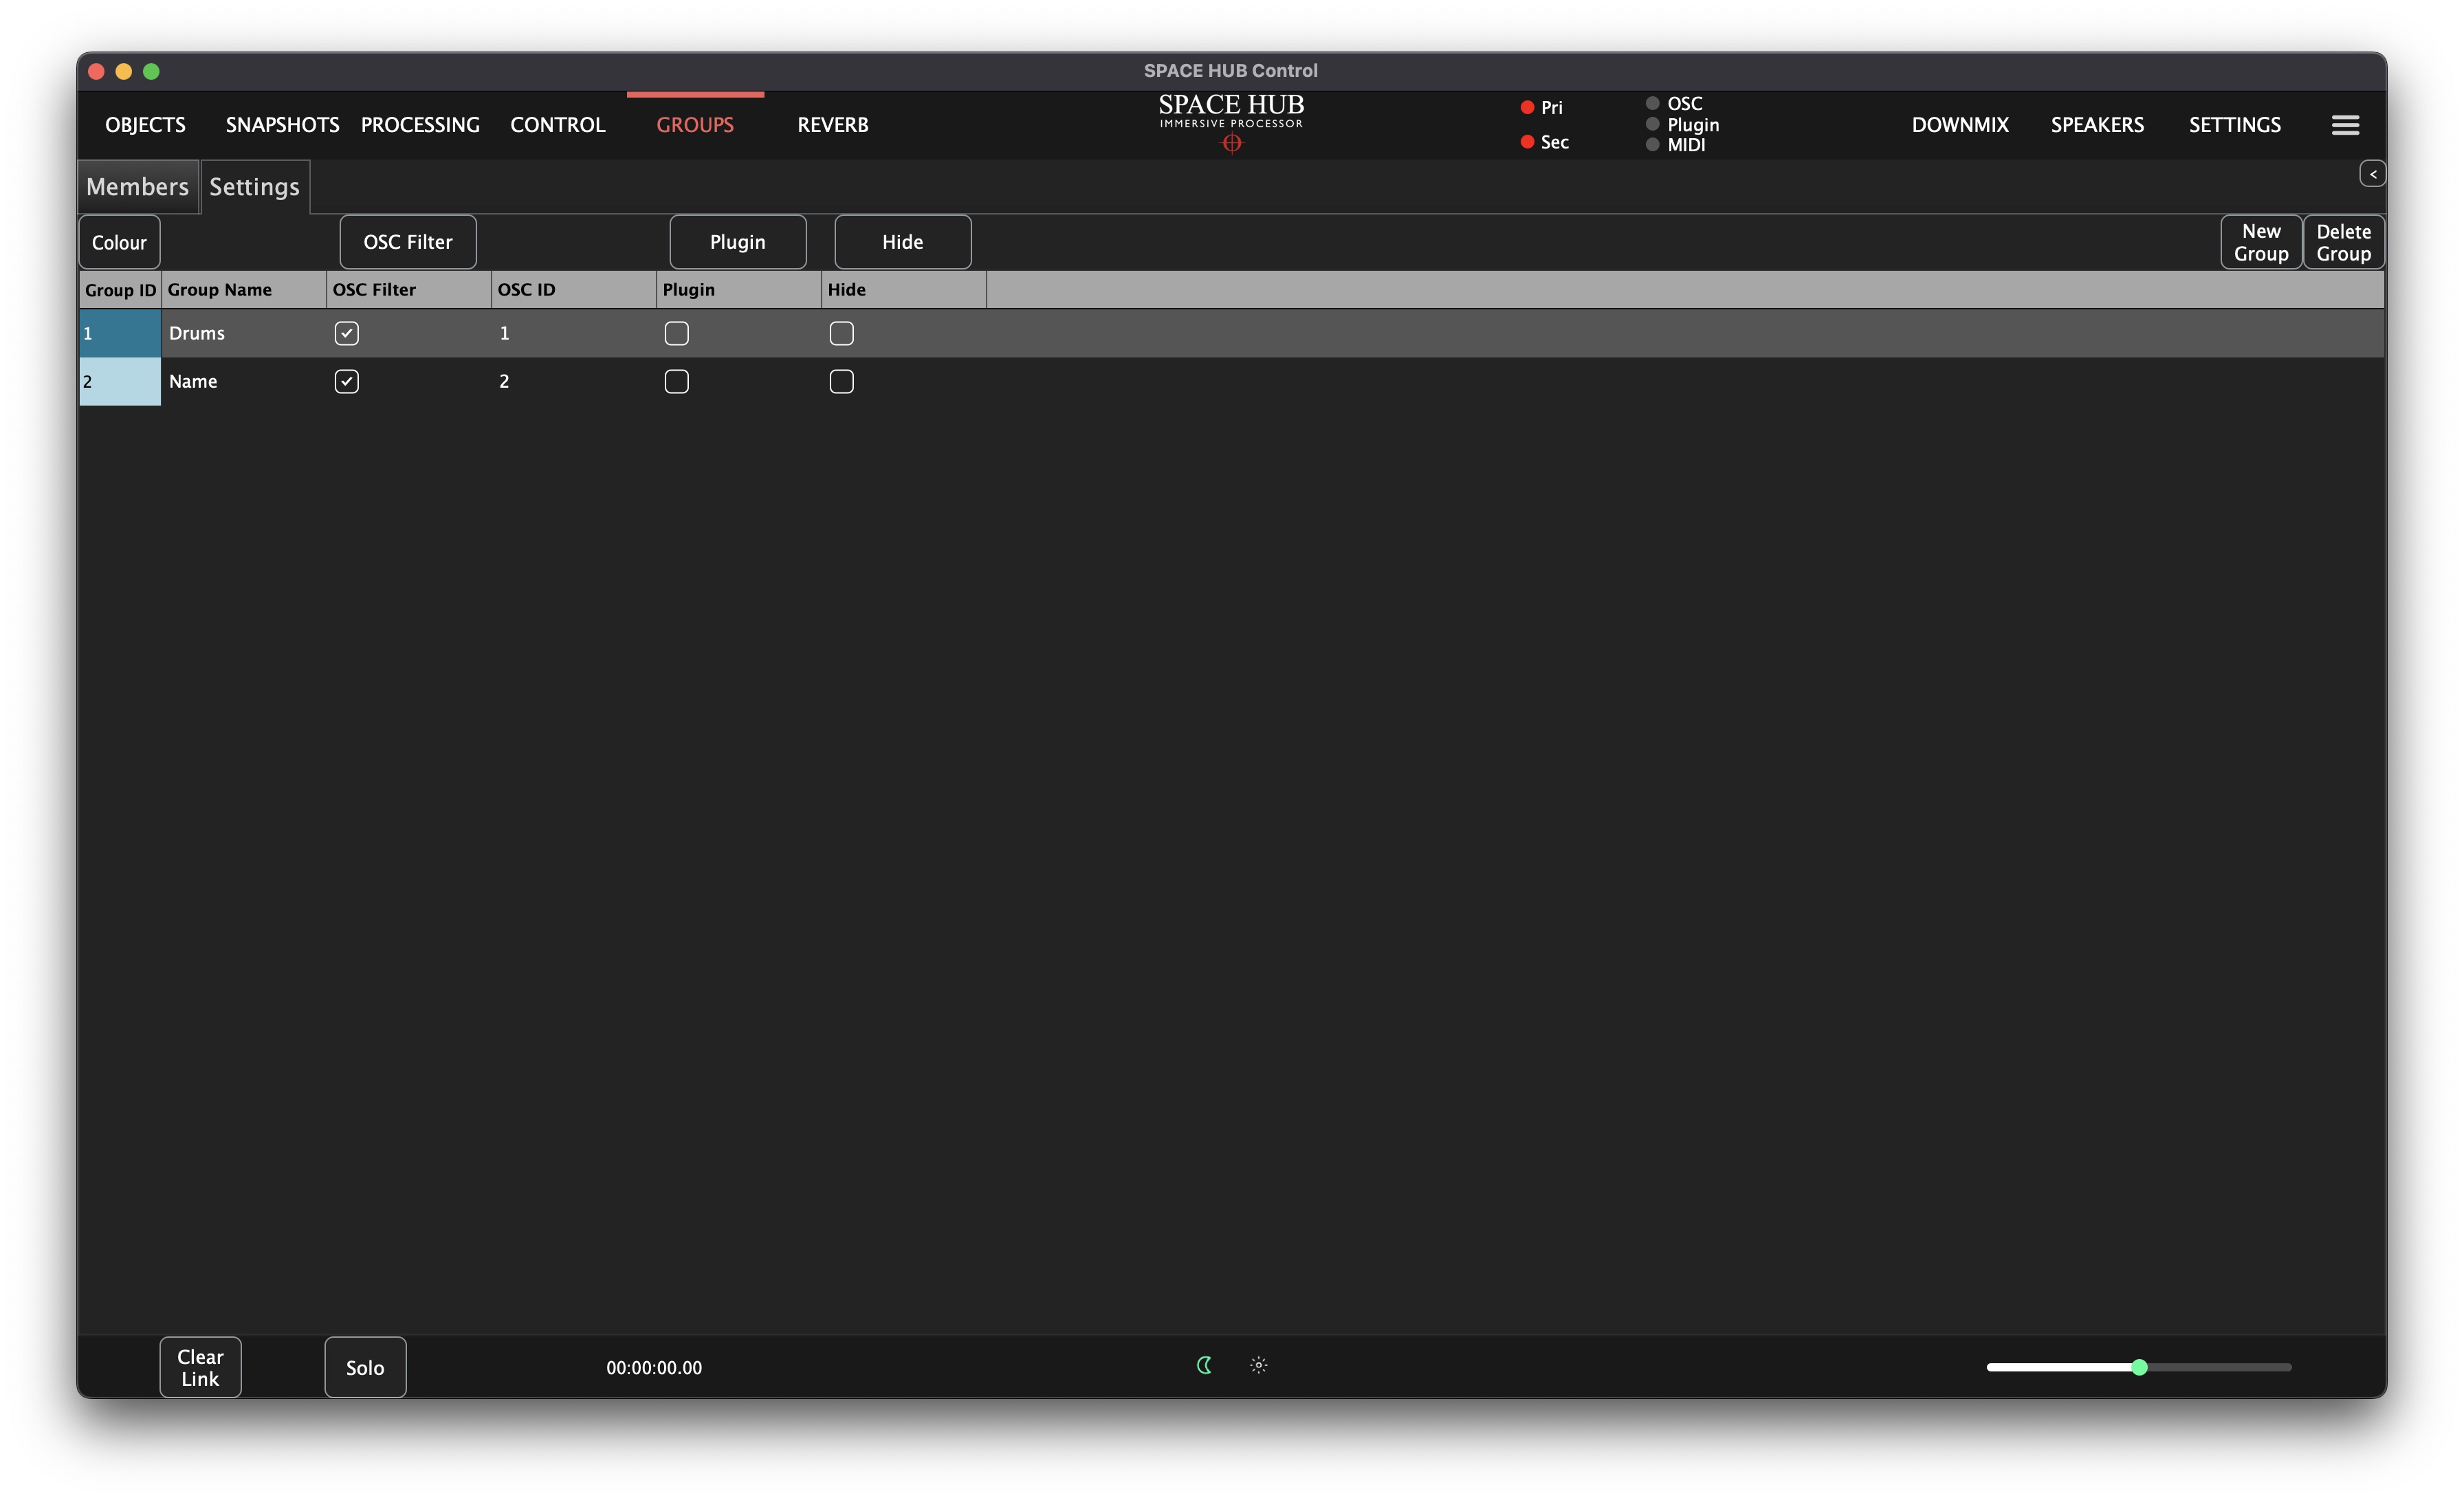Disable OSC Filter for Drums group
2464x1500 pixels.
346,333
